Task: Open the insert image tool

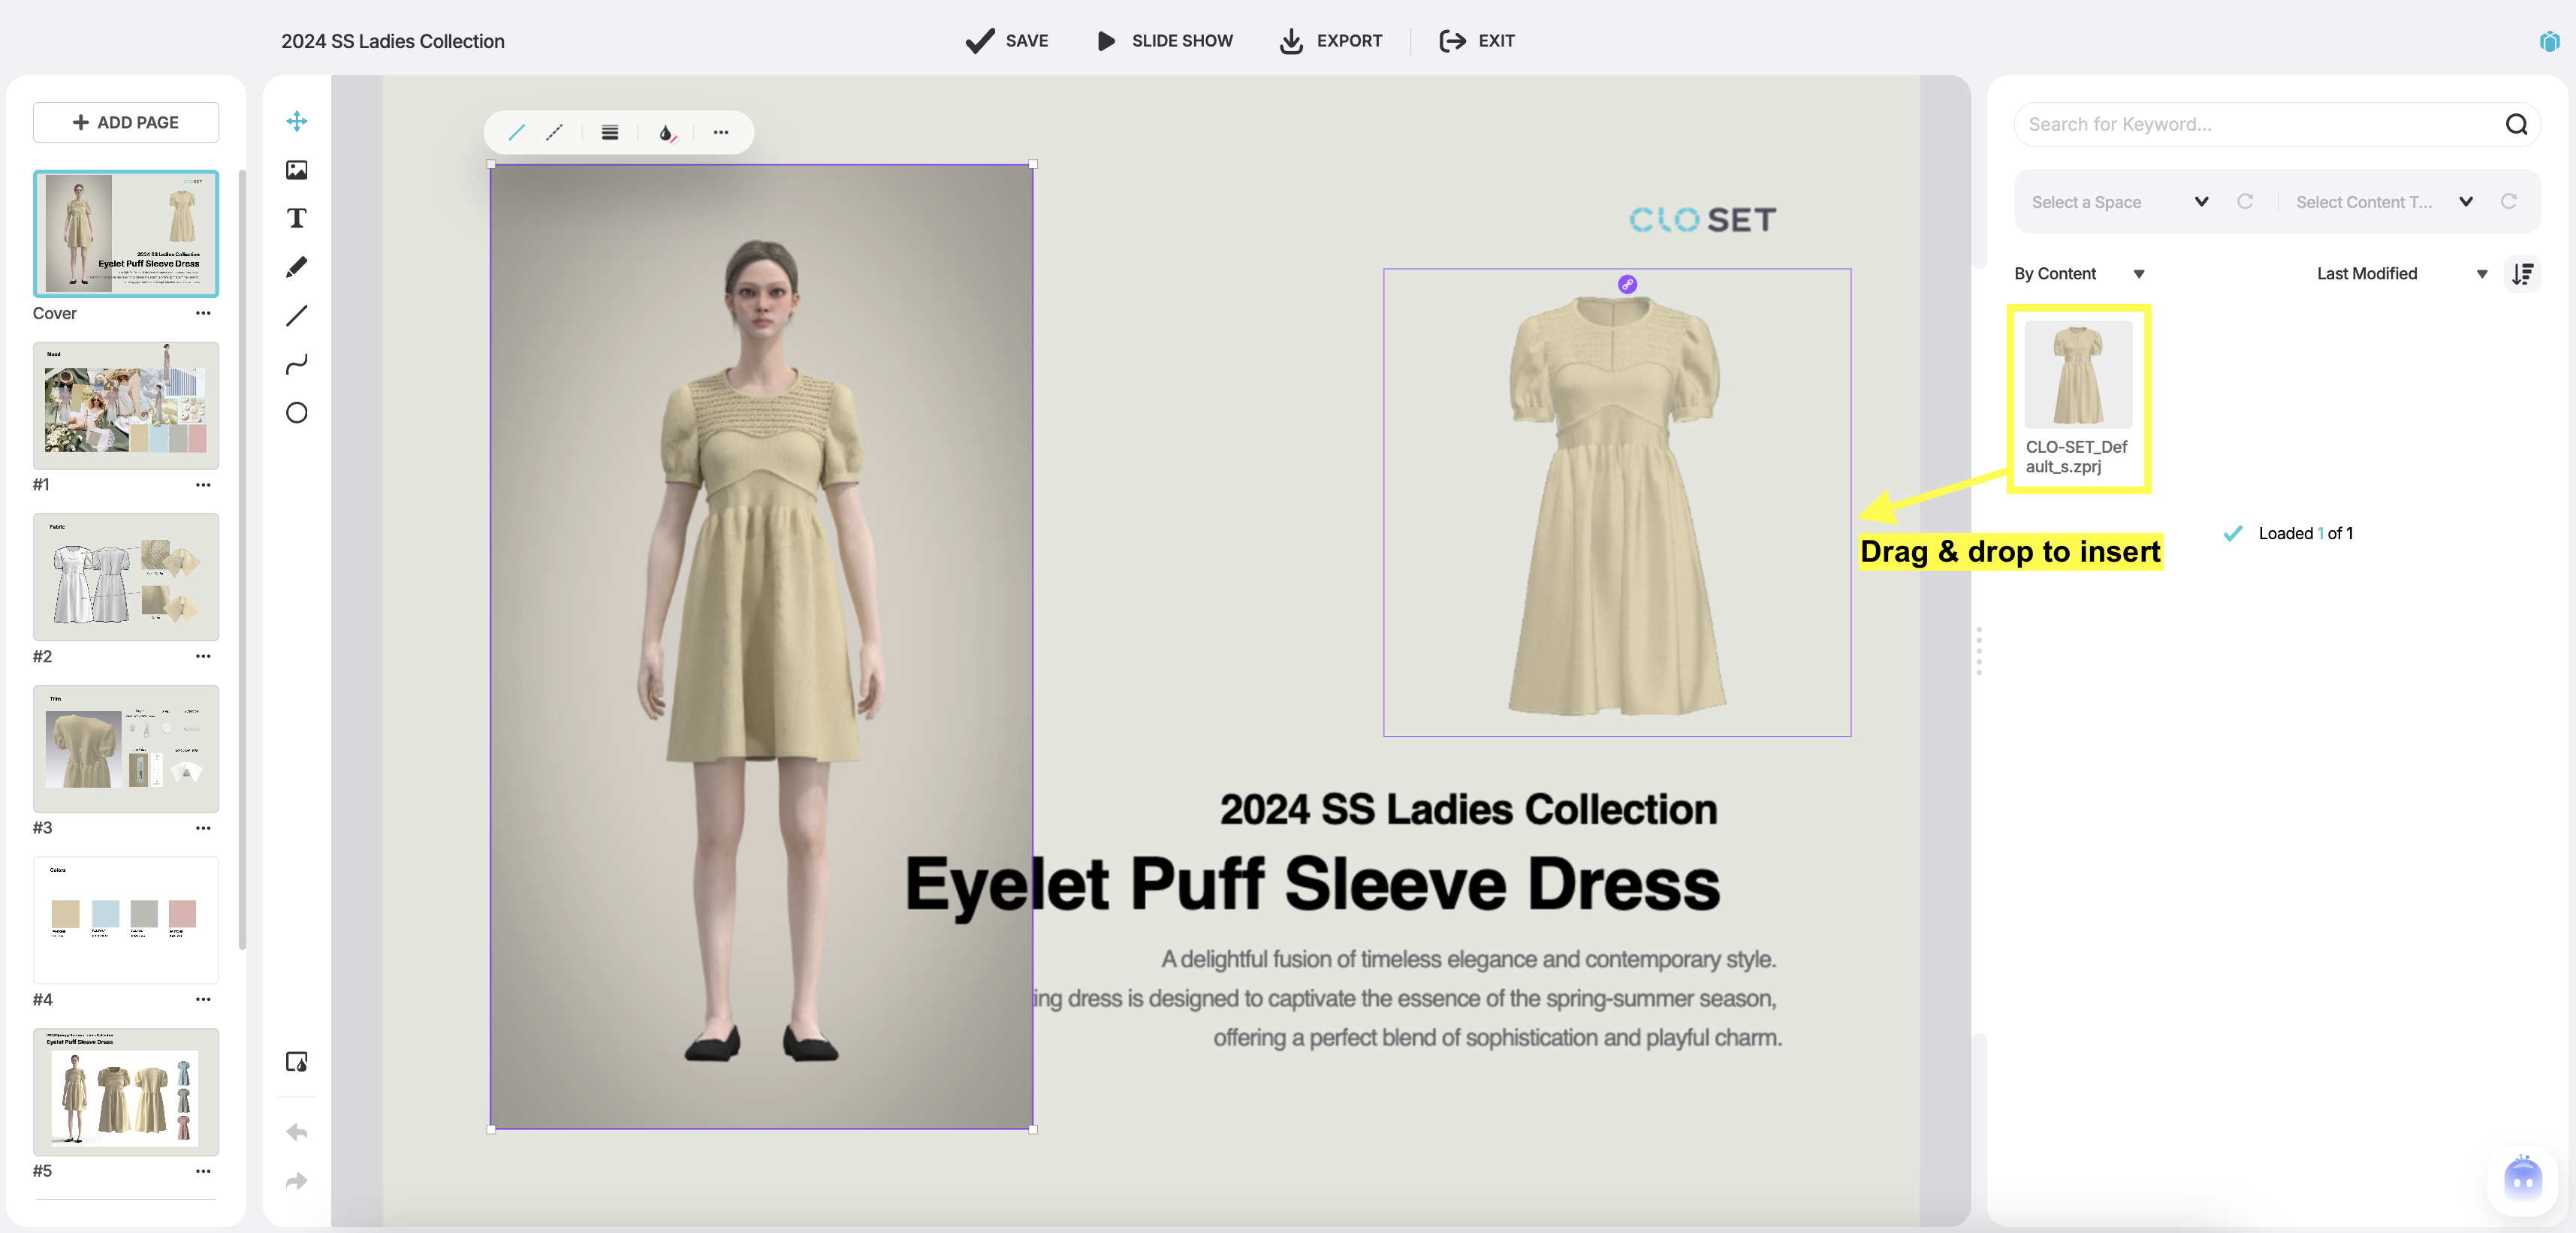Action: pos(296,169)
